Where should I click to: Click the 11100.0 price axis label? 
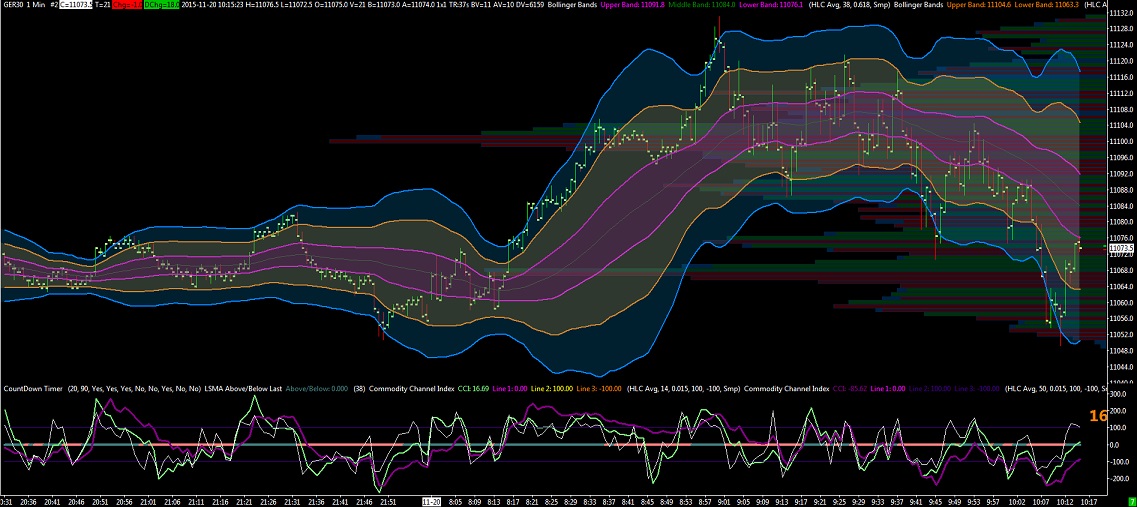click(x=1121, y=141)
